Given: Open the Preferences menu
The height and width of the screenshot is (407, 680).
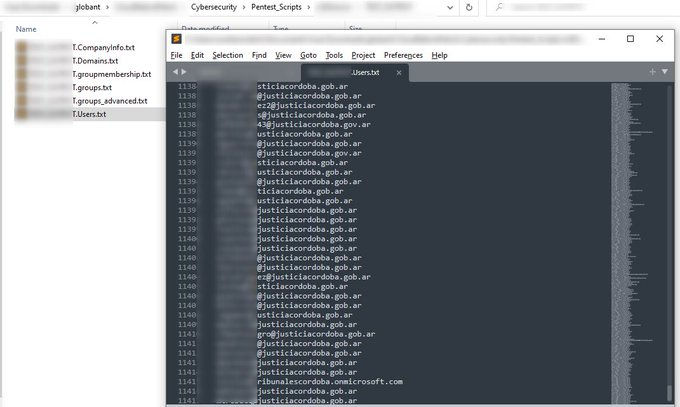Looking at the screenshot, I should pyautogui.click(x=403, y=55).
